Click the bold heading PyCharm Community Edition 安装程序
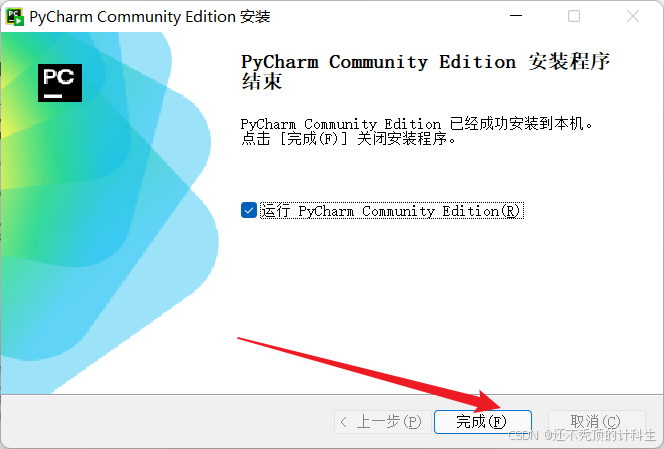This screenshot has height=449, width=664. click(x=425, y=62)
